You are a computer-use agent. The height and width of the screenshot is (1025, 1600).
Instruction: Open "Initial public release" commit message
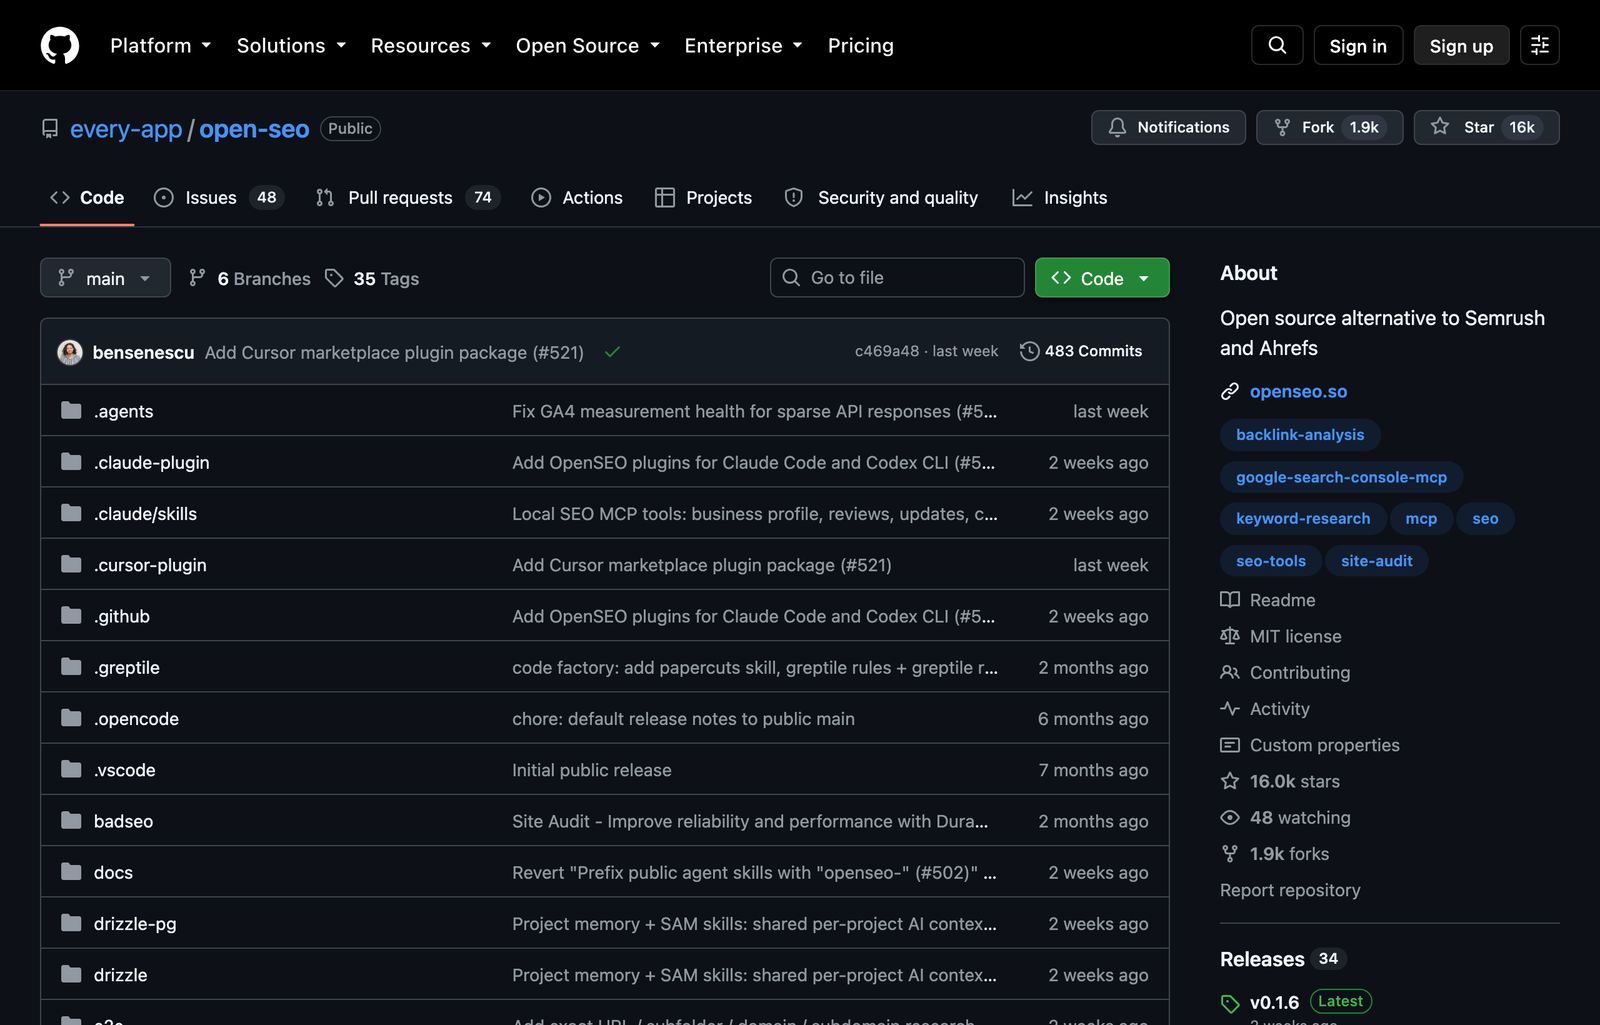click(592, 770)
